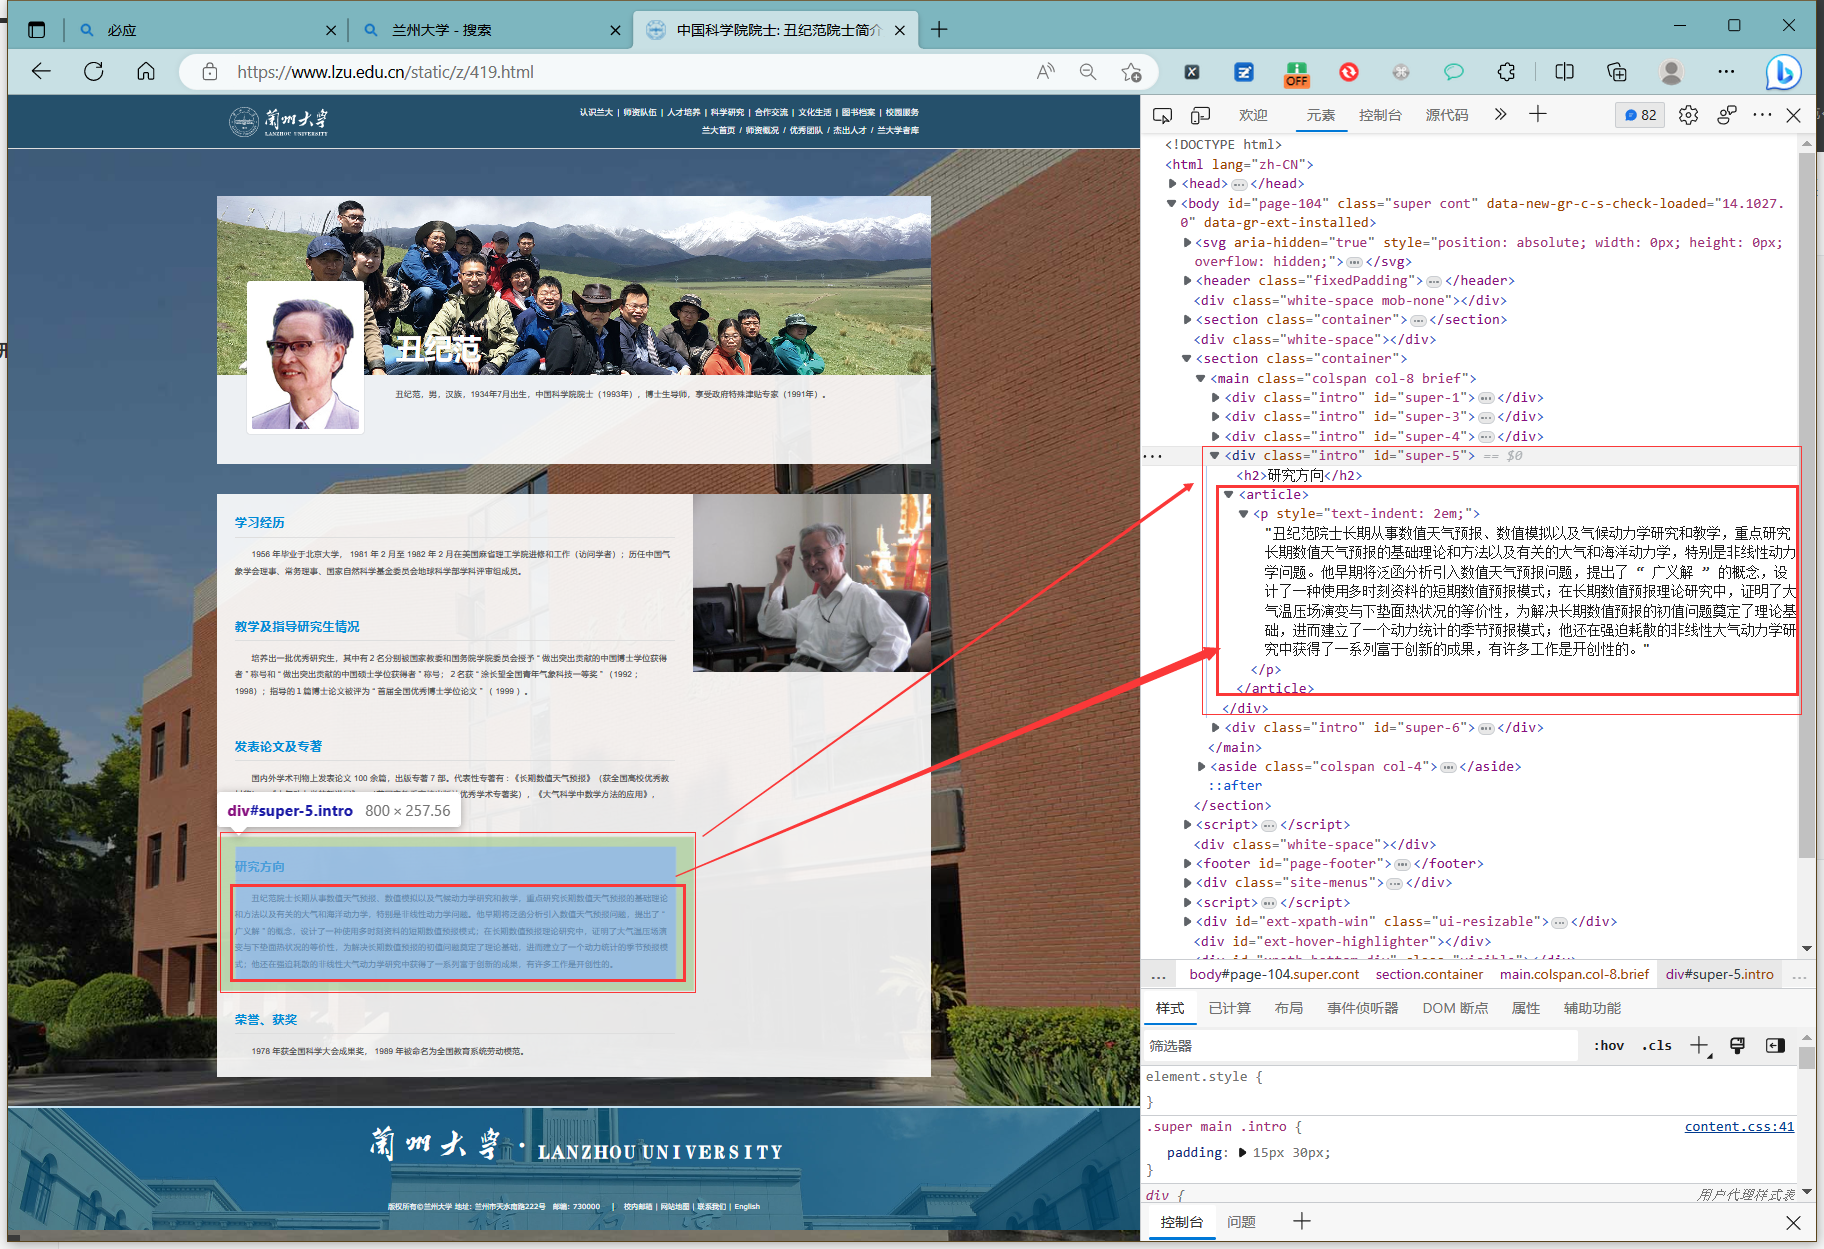Screen dimensions: 1824x1249
Task: Click the red blocker extension icon
Action: click(1349, 71)
